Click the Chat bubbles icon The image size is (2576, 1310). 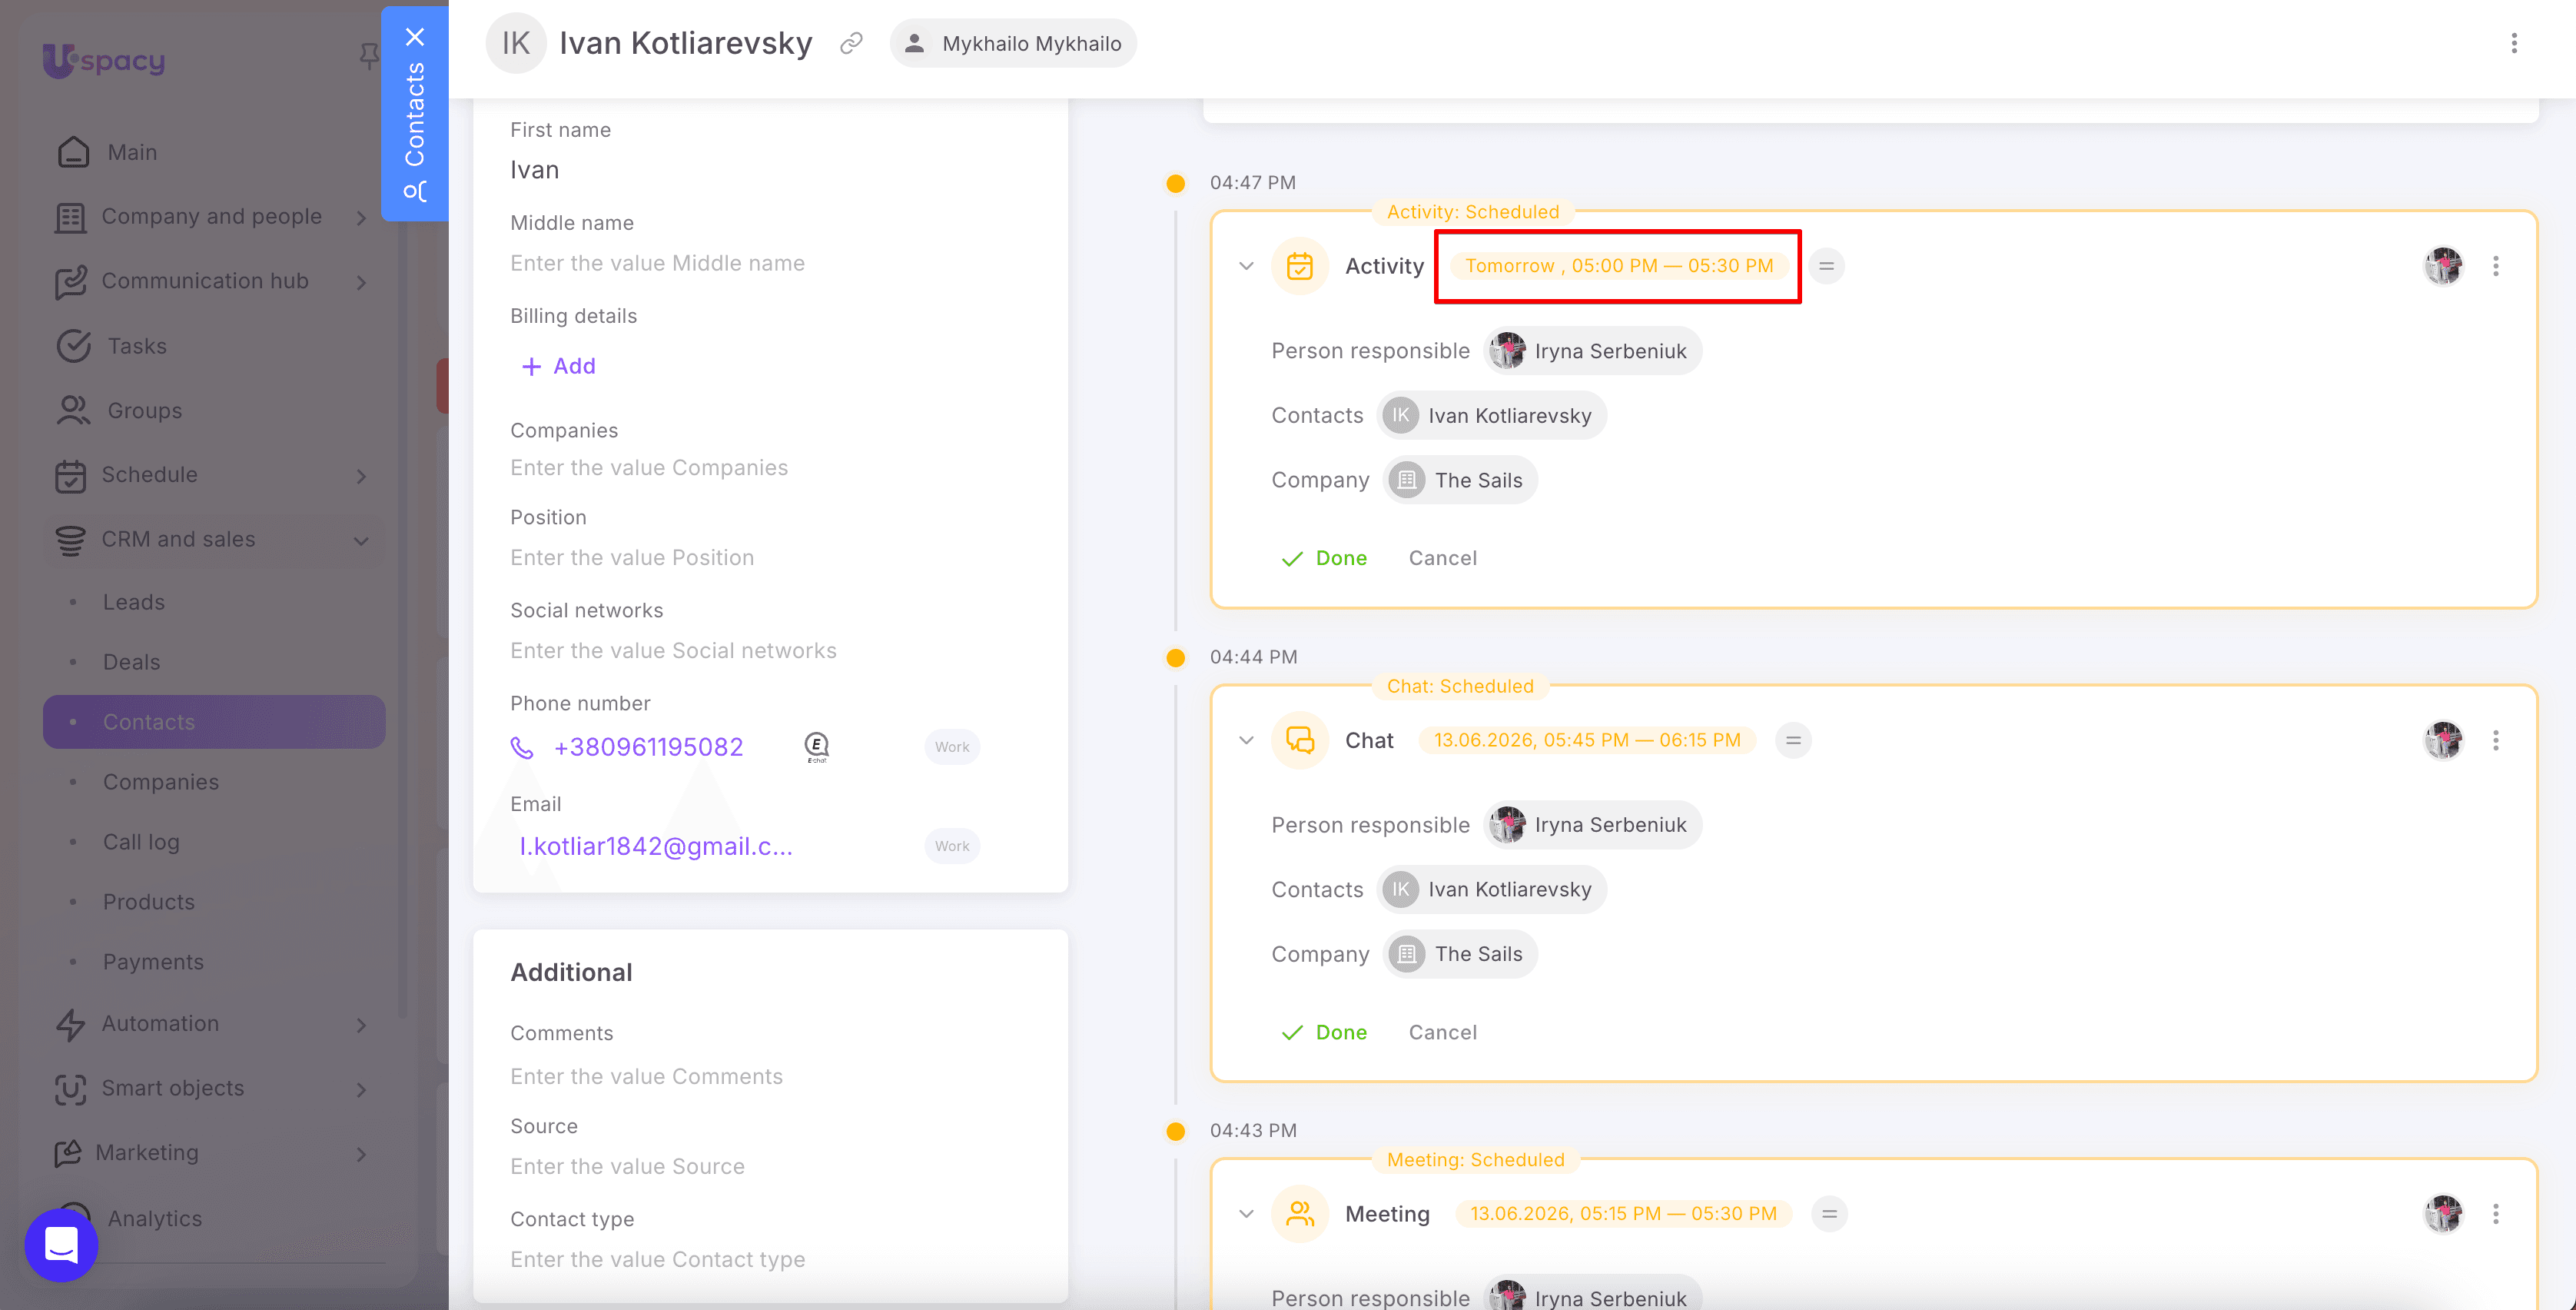pos(1300,740)
